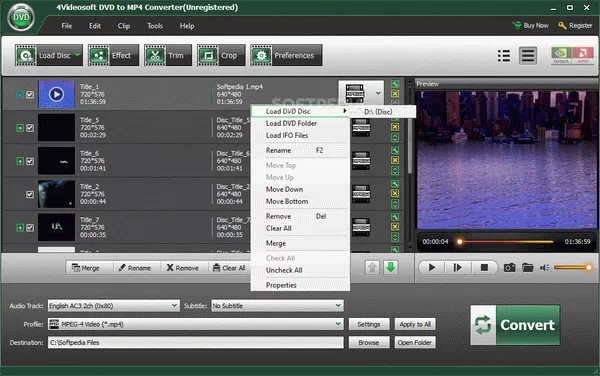
Task: Open the Crop tool
Action: 221,55
